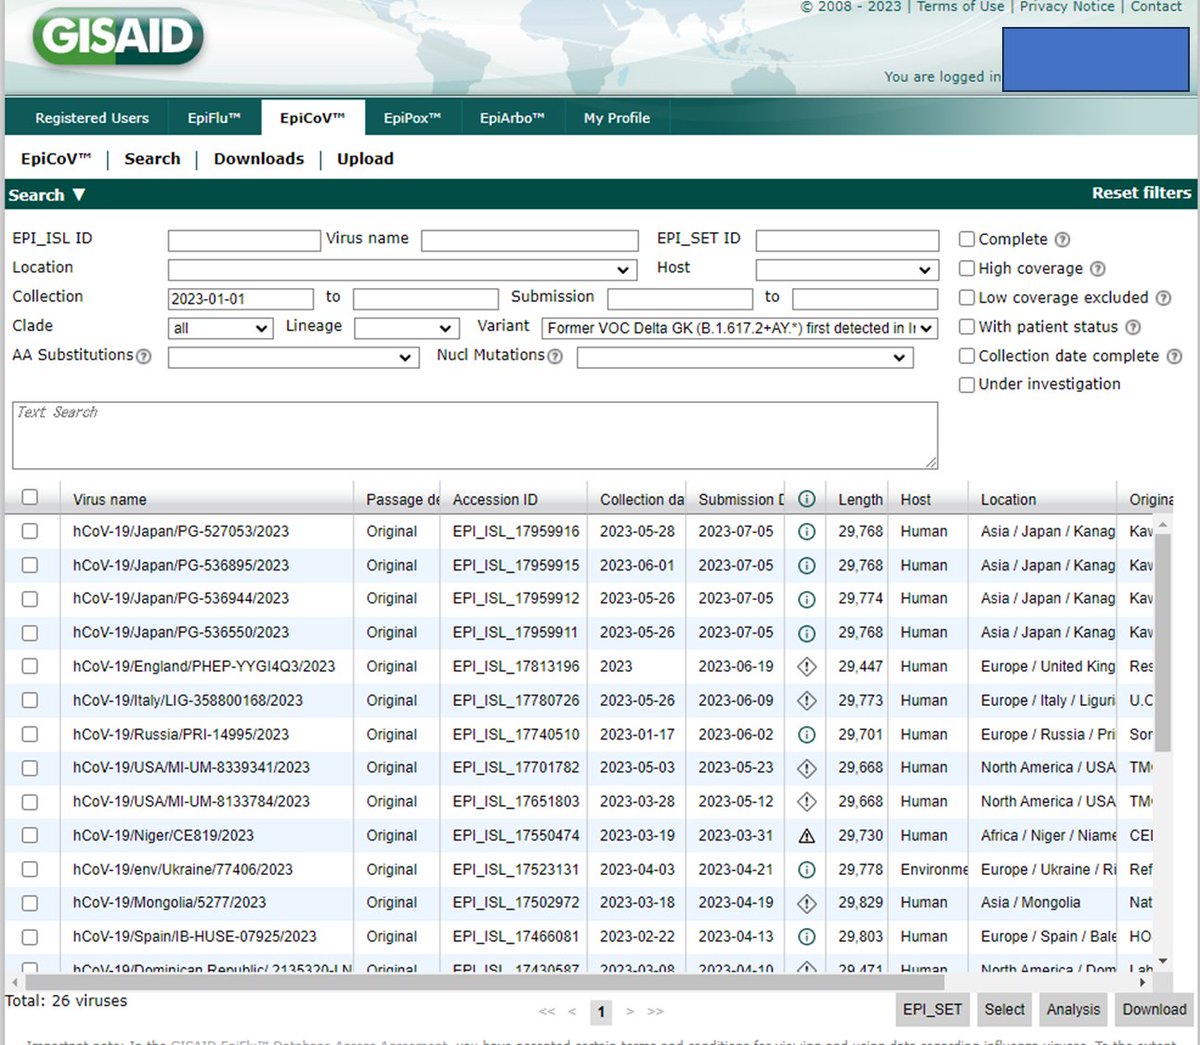
Task: Open the Lineage dropdown
Action: pos(406,328)
